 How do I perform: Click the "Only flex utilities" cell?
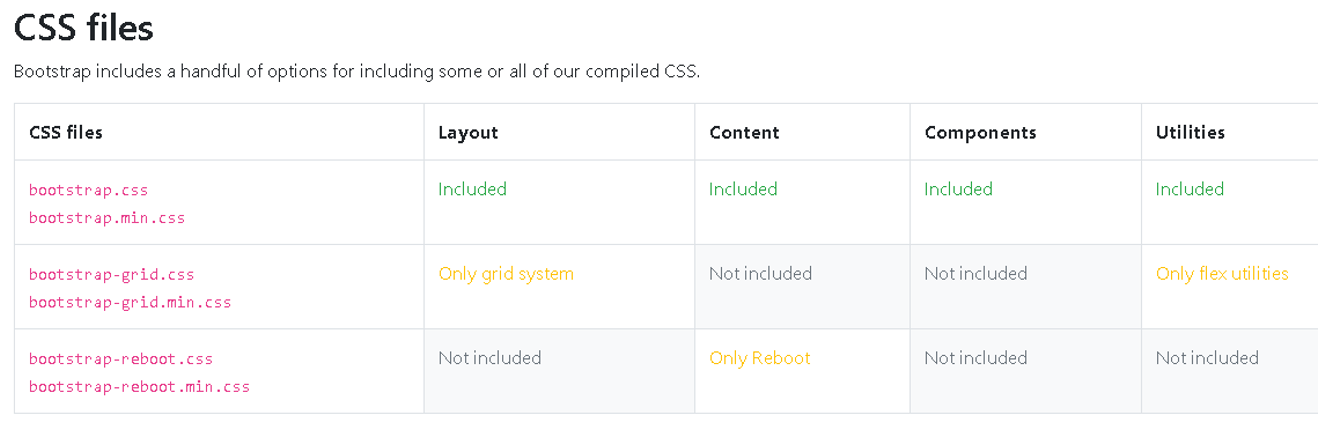pyautogui.click(x=1222, y=274)
